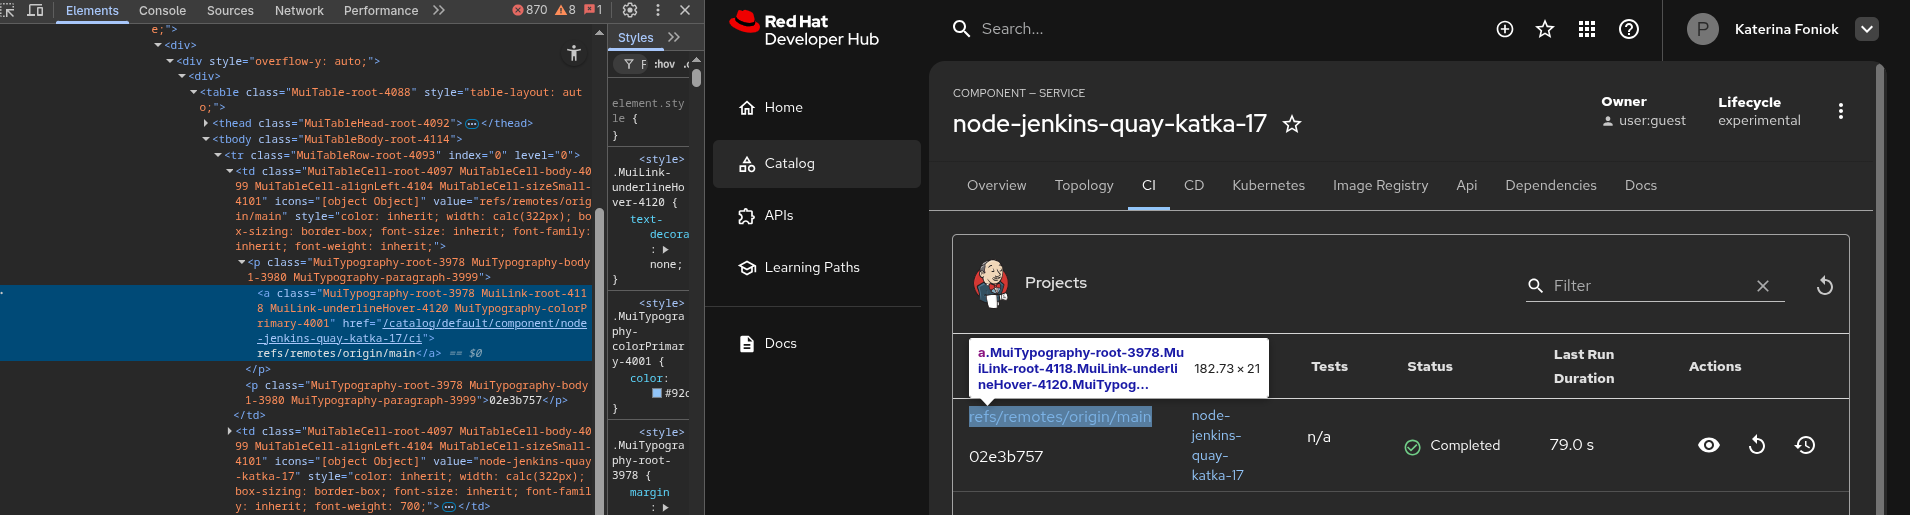Open the application launcher grid icon
Screen dimensions: 1910x515
(x=1587, y=29)
